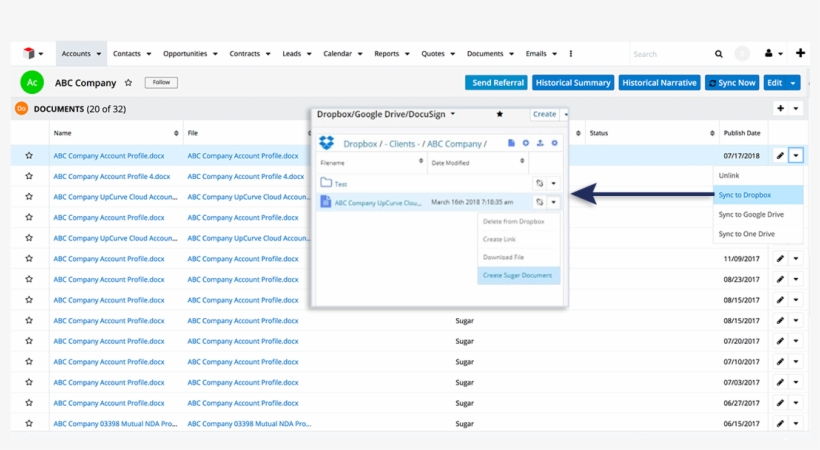This screenshot has height=450, width=820.
Task: Select Sync to Dropbox menu option
Action: click(758, 195)
